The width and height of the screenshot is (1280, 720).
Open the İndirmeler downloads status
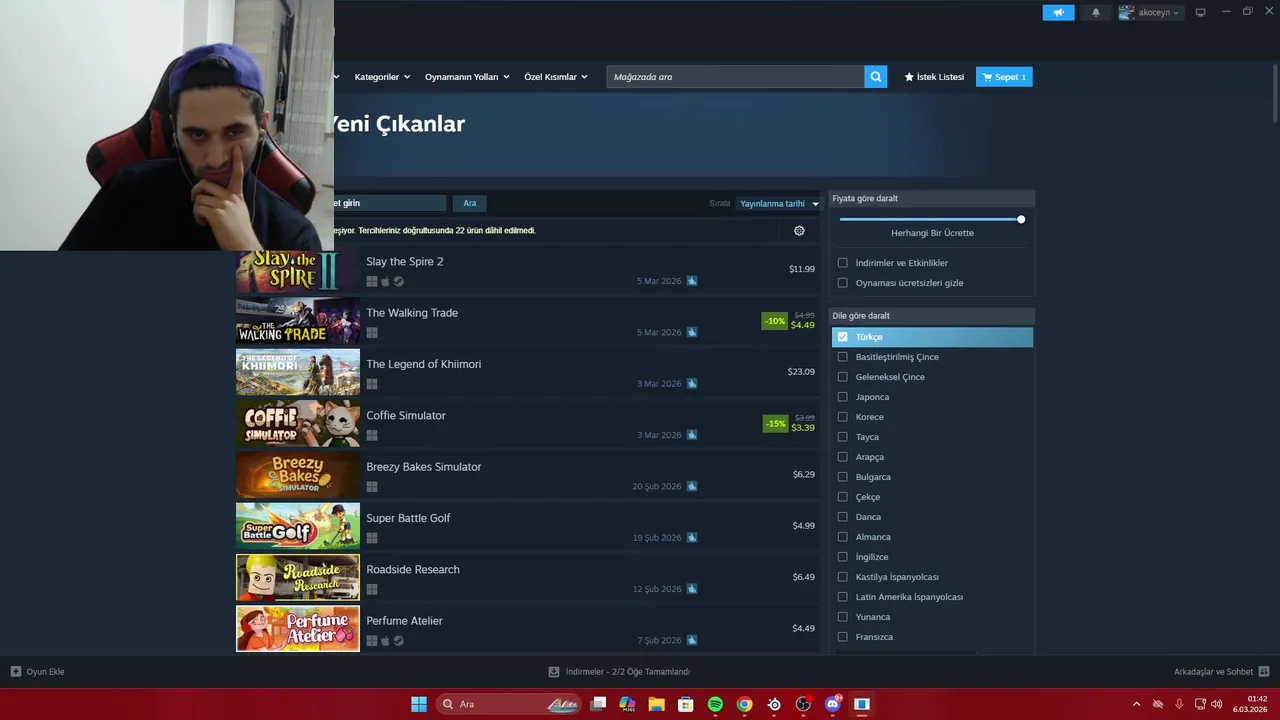[620, 672]
